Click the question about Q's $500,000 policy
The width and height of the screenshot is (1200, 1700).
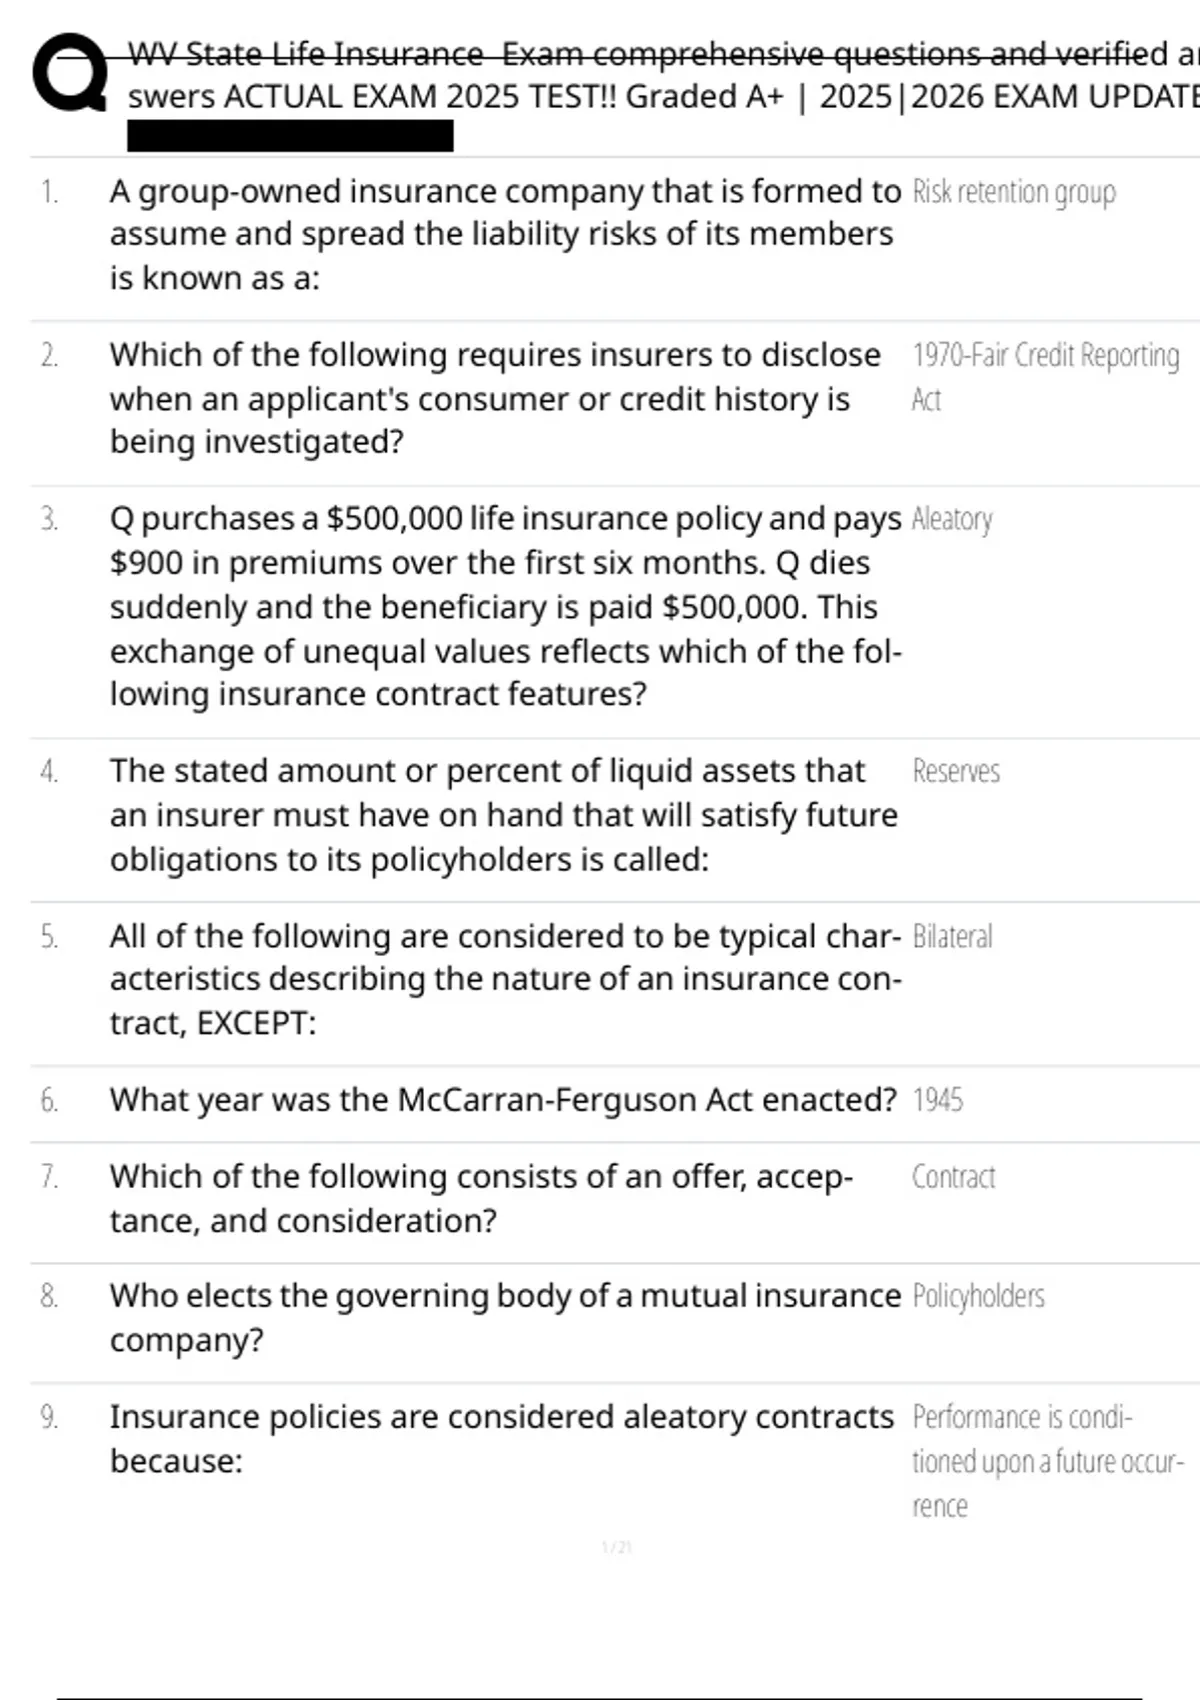point(505,606)
